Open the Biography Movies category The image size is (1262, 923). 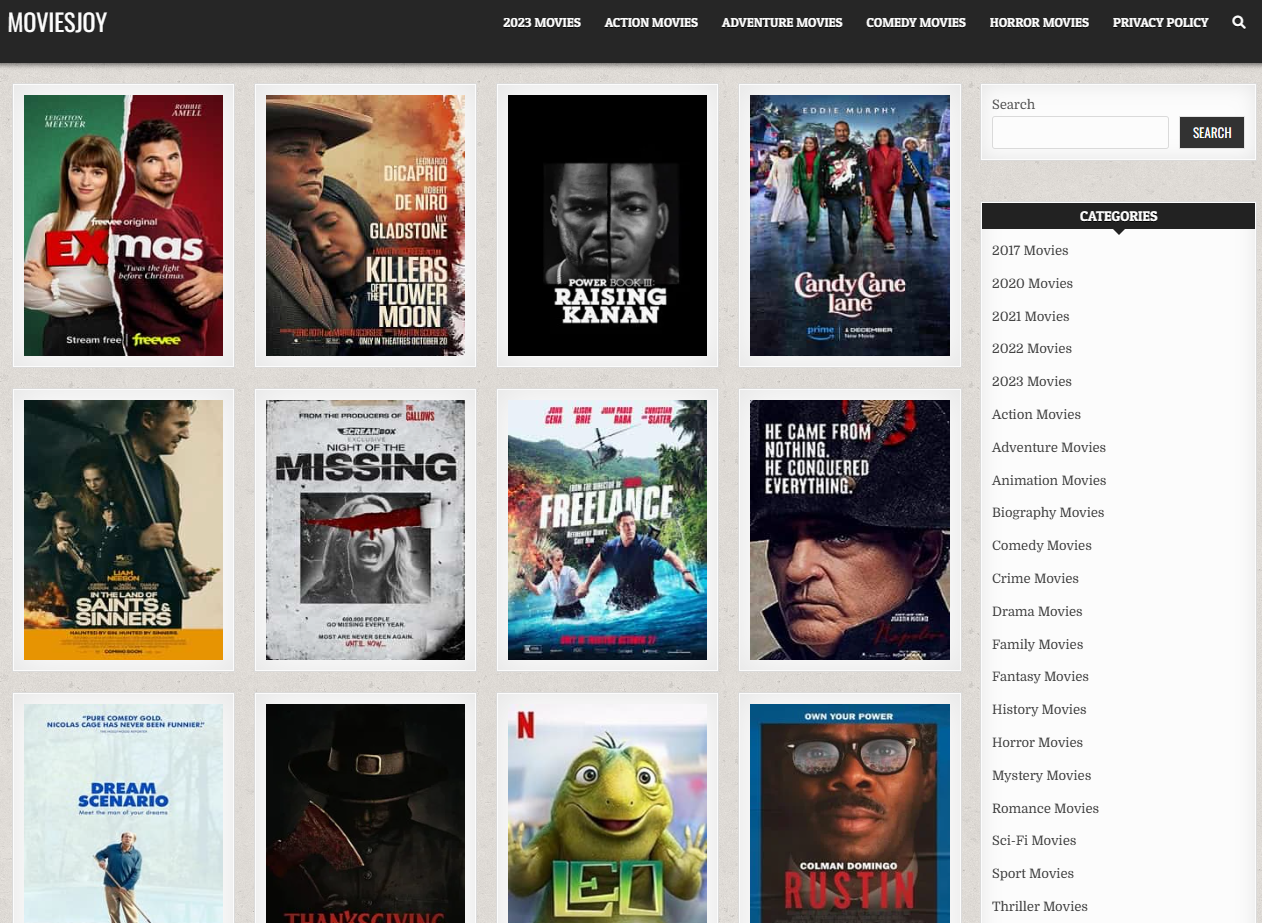[x=1047, y=512]
